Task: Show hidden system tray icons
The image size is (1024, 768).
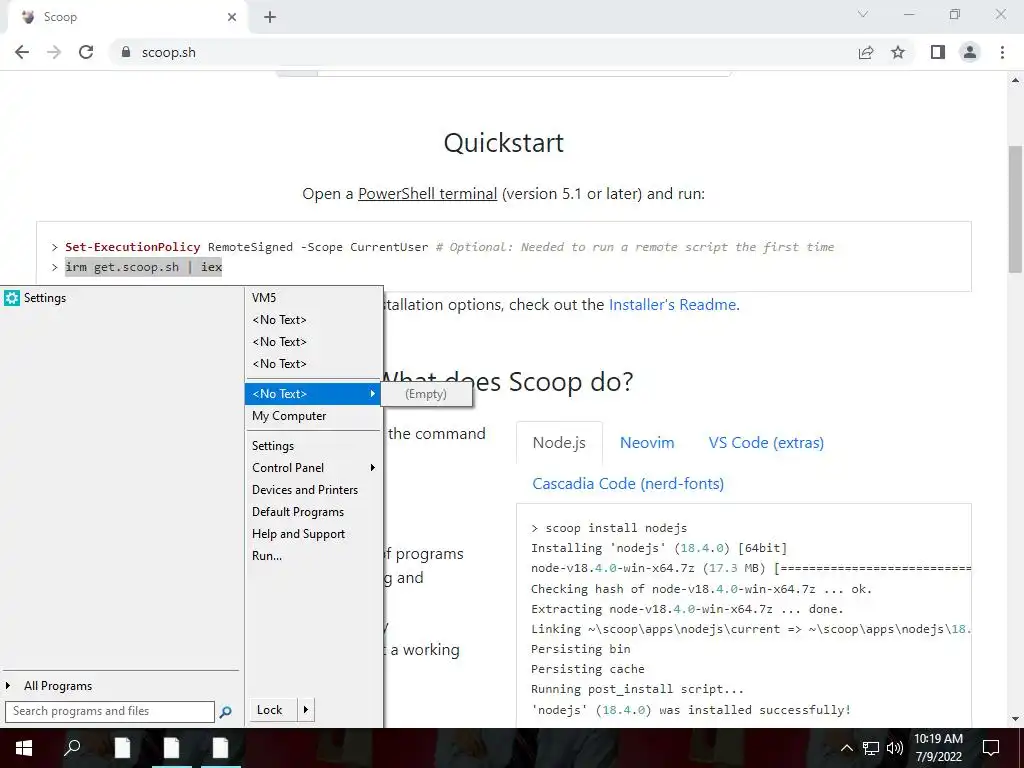Action: coord(846,748)
